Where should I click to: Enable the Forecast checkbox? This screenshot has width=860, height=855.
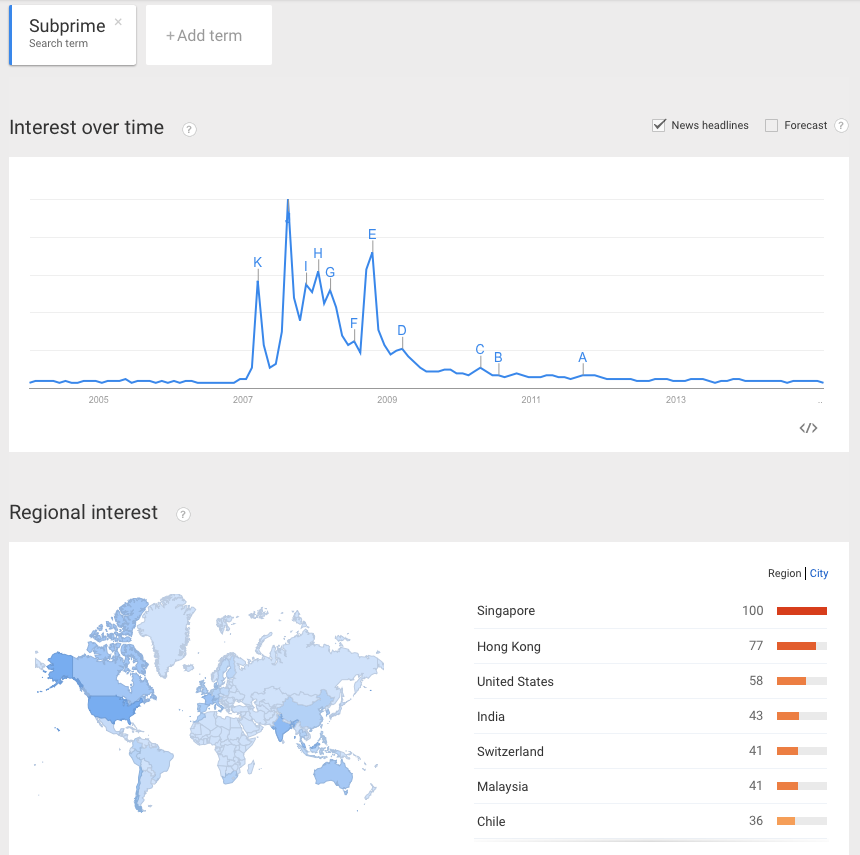771,125
